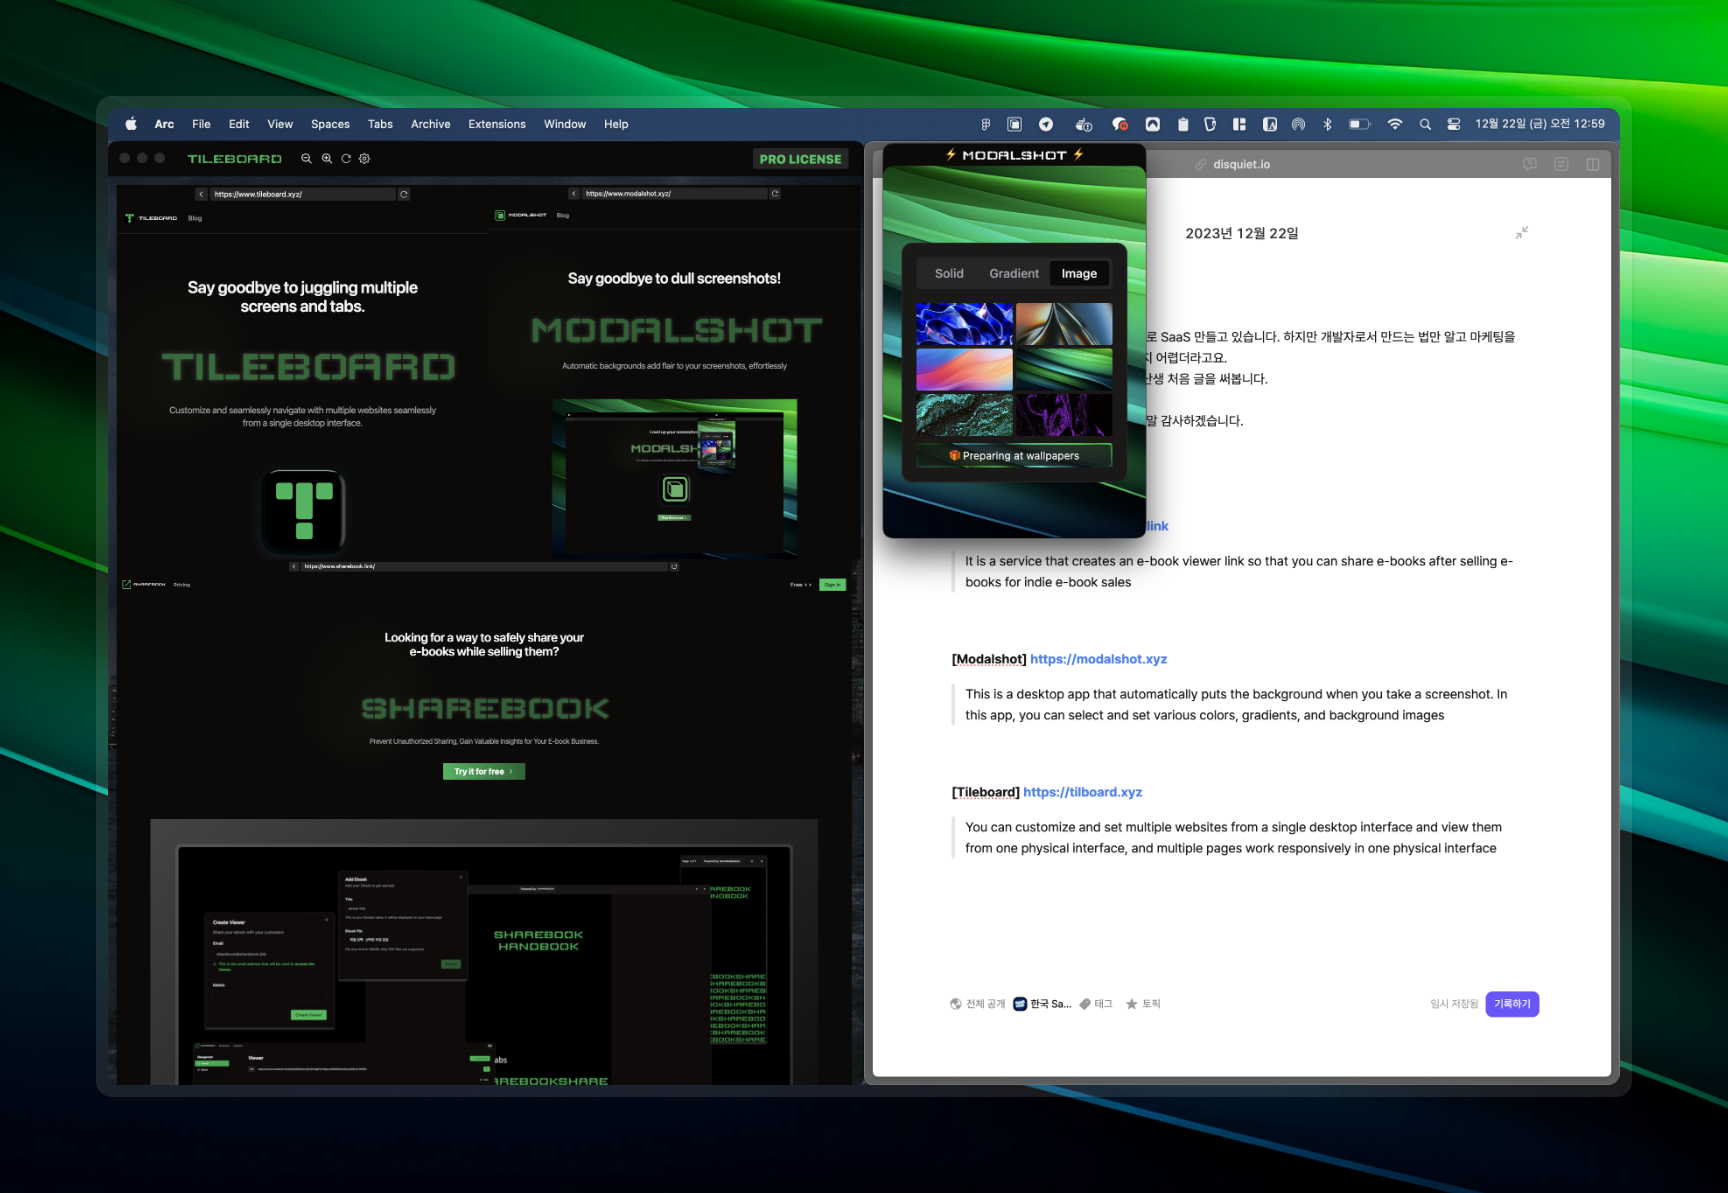Add a 태그 tag to the post
Screen dimensions: 1728x1193
[1096, 1004]
